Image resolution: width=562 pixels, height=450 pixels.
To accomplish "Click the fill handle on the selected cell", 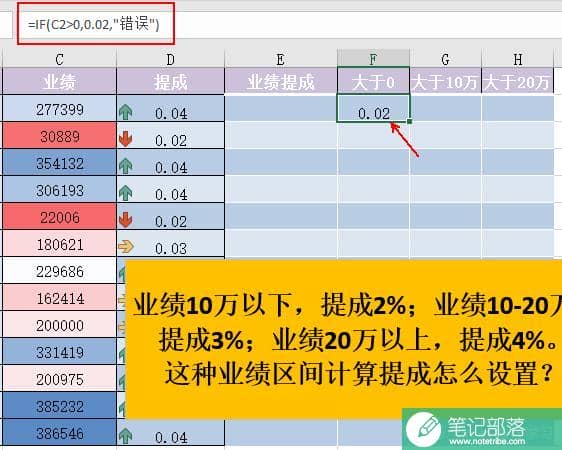I will [409, 121].
